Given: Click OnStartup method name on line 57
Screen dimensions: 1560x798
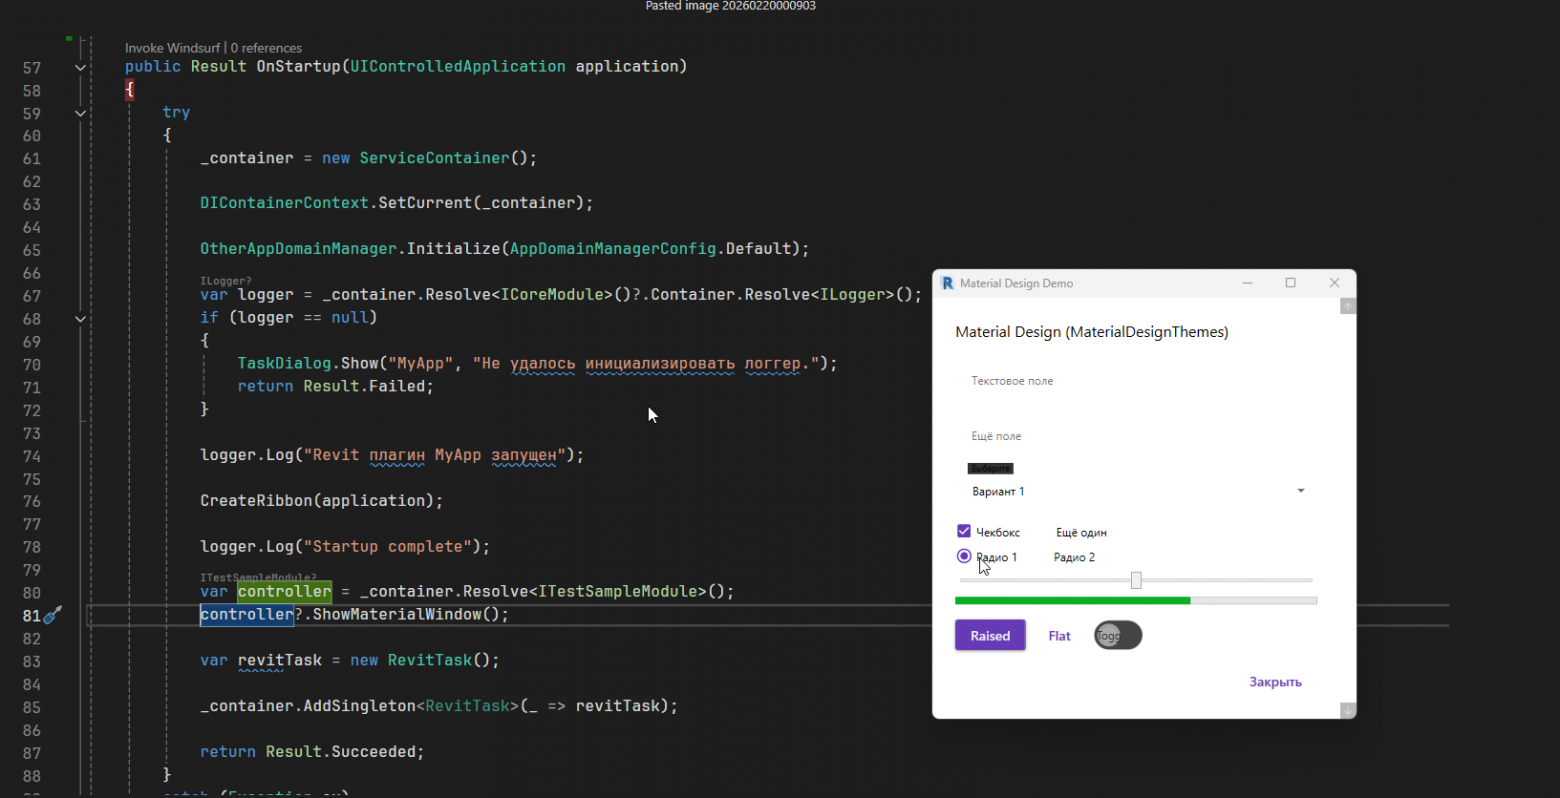Looking at the screenshot, I should [299, 66].
